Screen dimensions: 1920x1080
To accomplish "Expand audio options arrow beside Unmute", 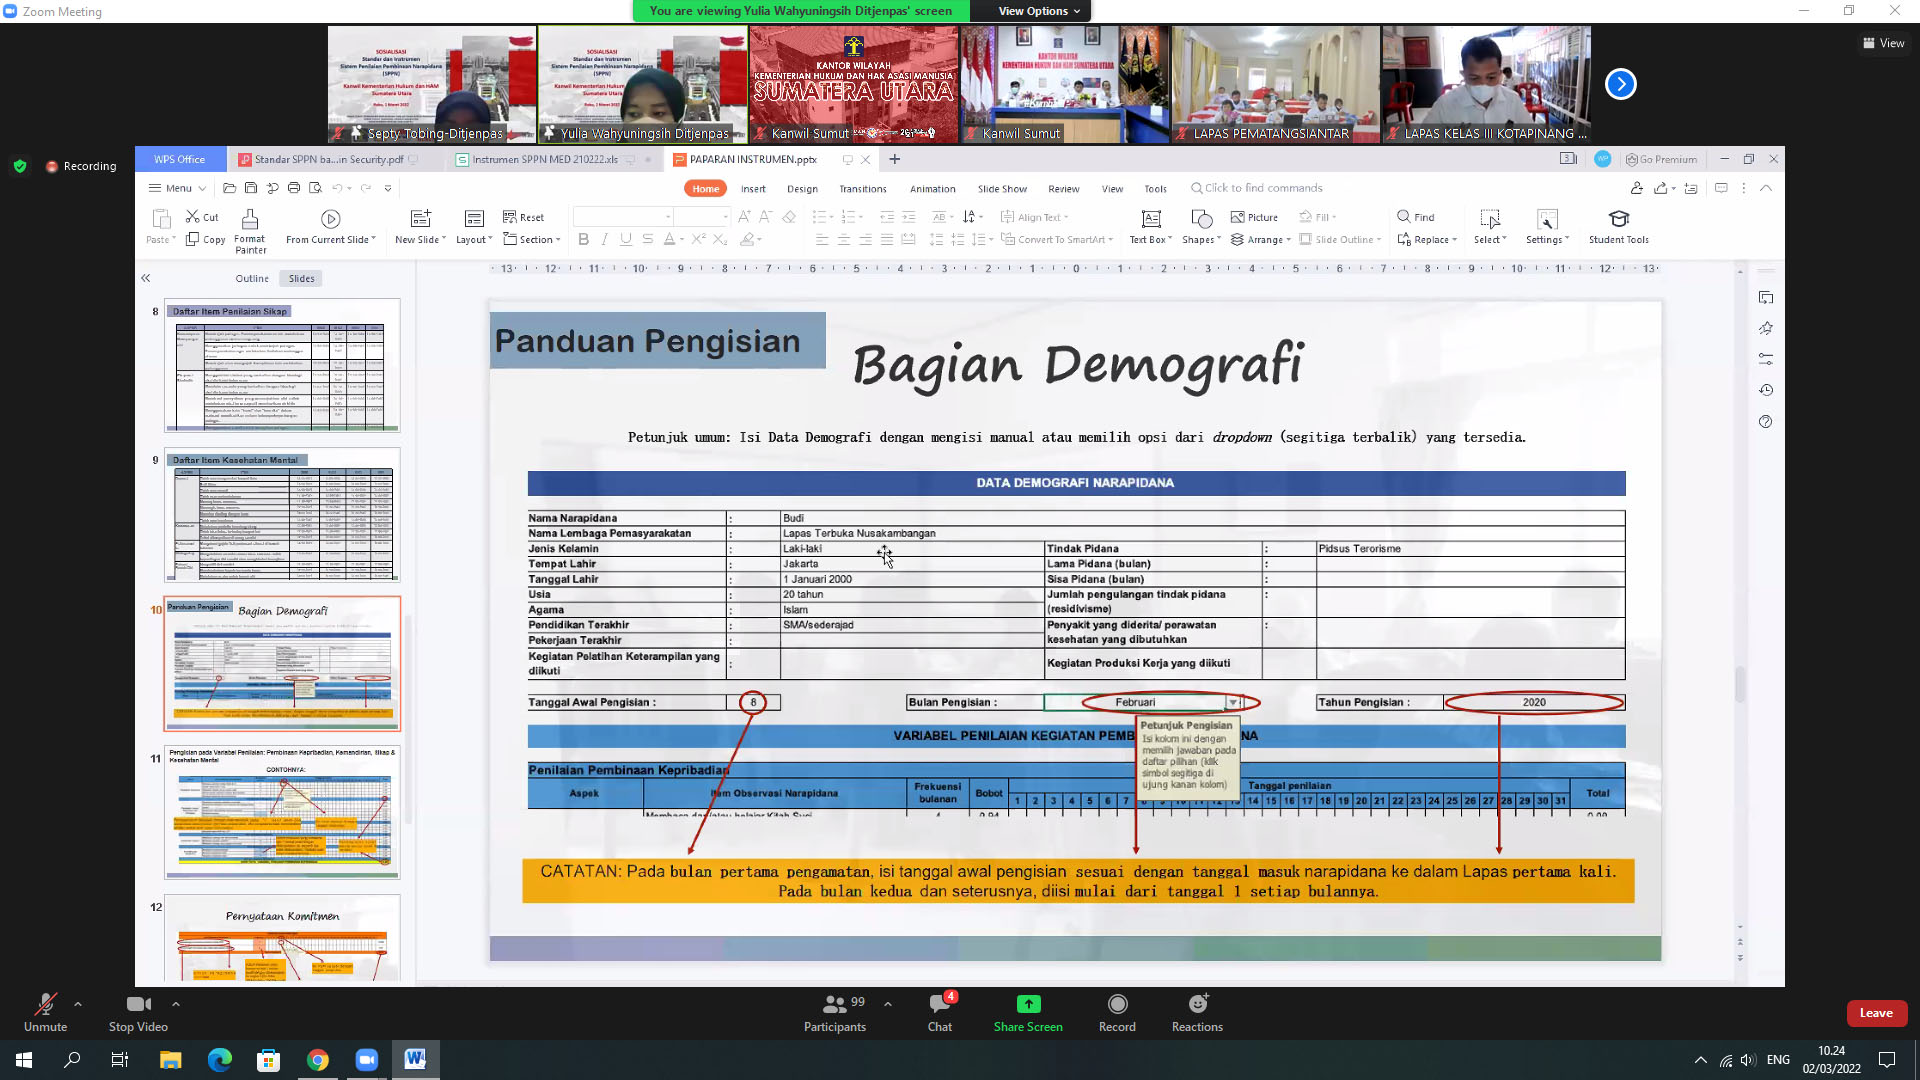I will [78, 1004].
